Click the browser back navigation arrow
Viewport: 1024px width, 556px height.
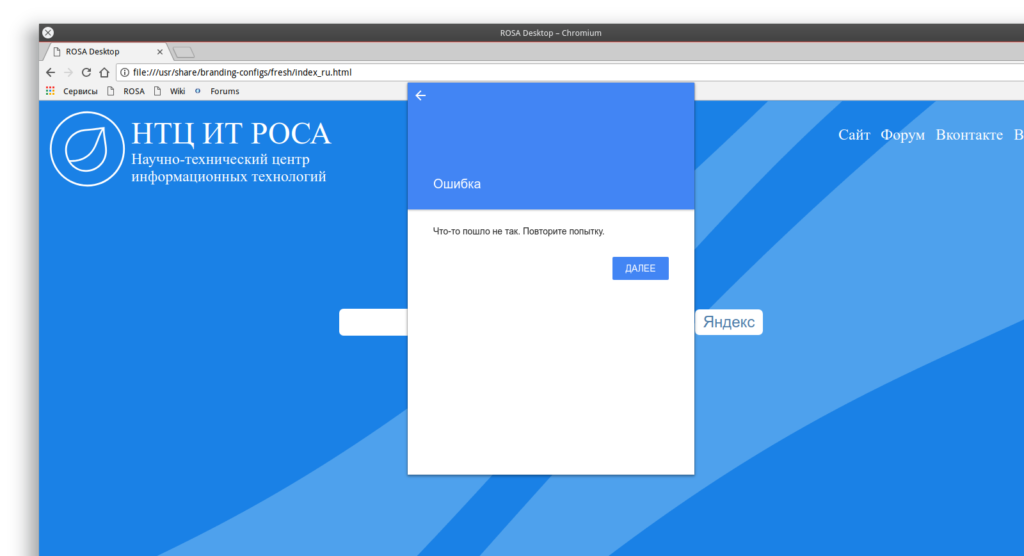coord(51,72)
